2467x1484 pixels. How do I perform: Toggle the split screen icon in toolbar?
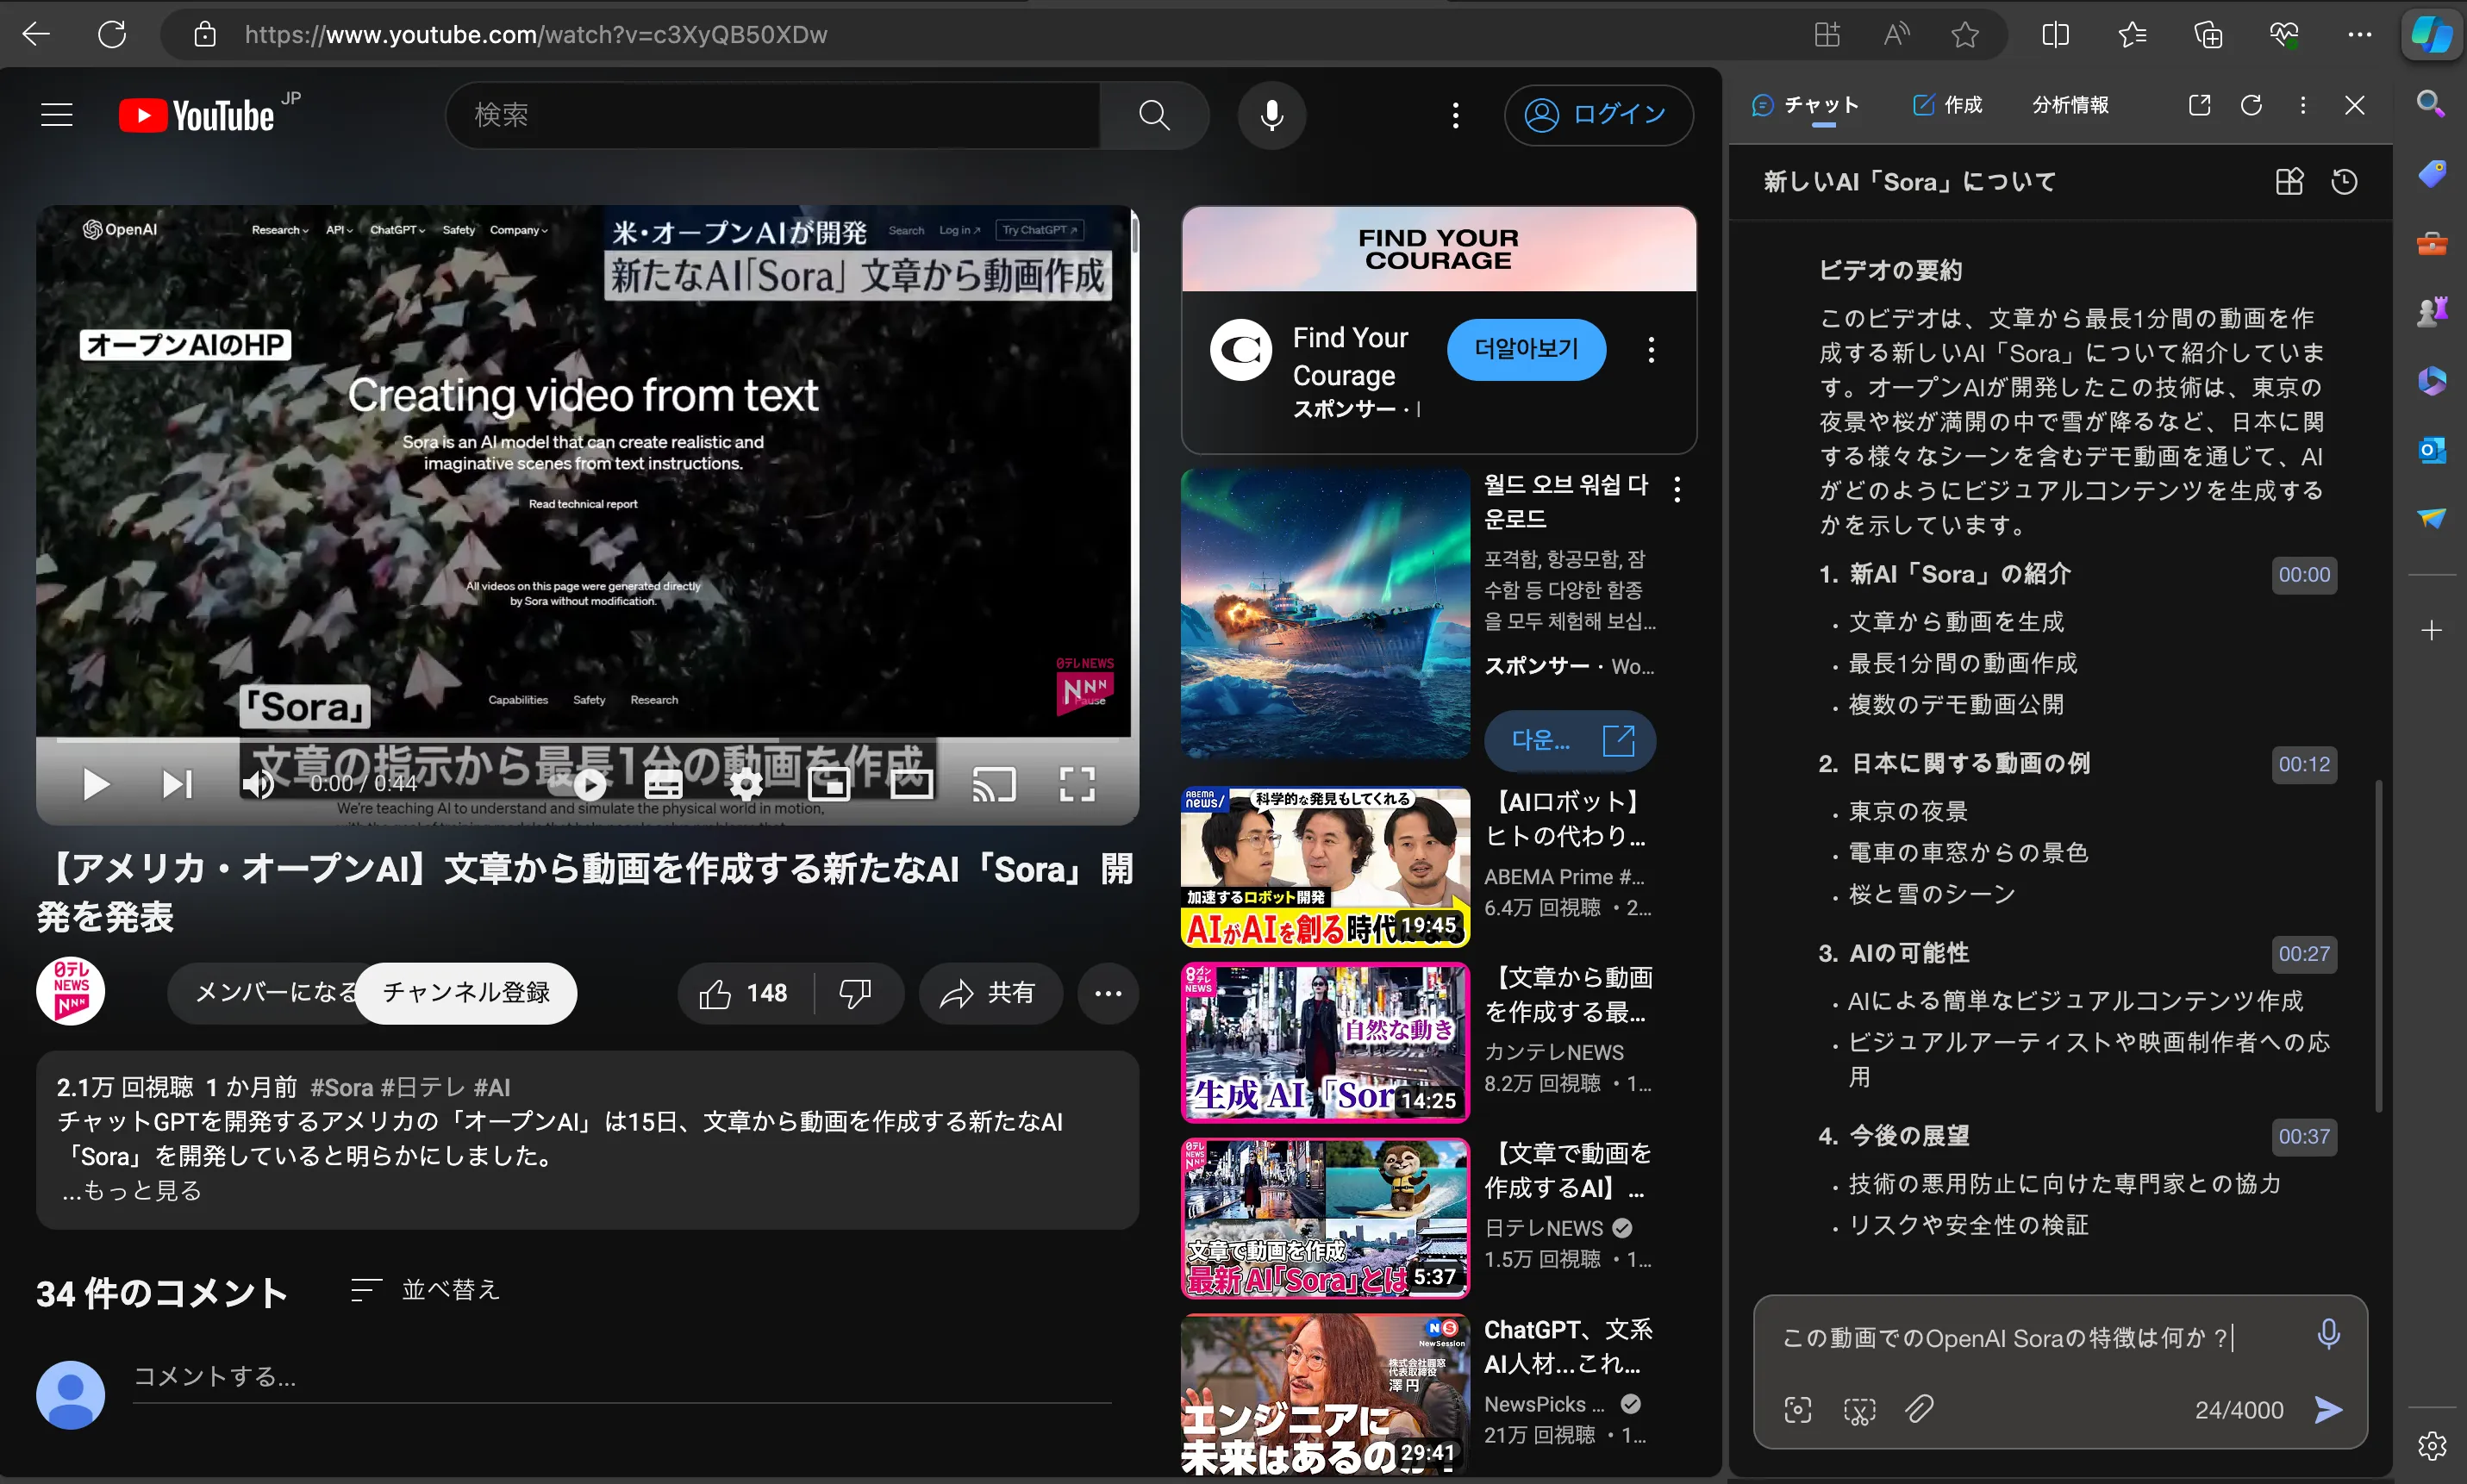(2055, 35)
